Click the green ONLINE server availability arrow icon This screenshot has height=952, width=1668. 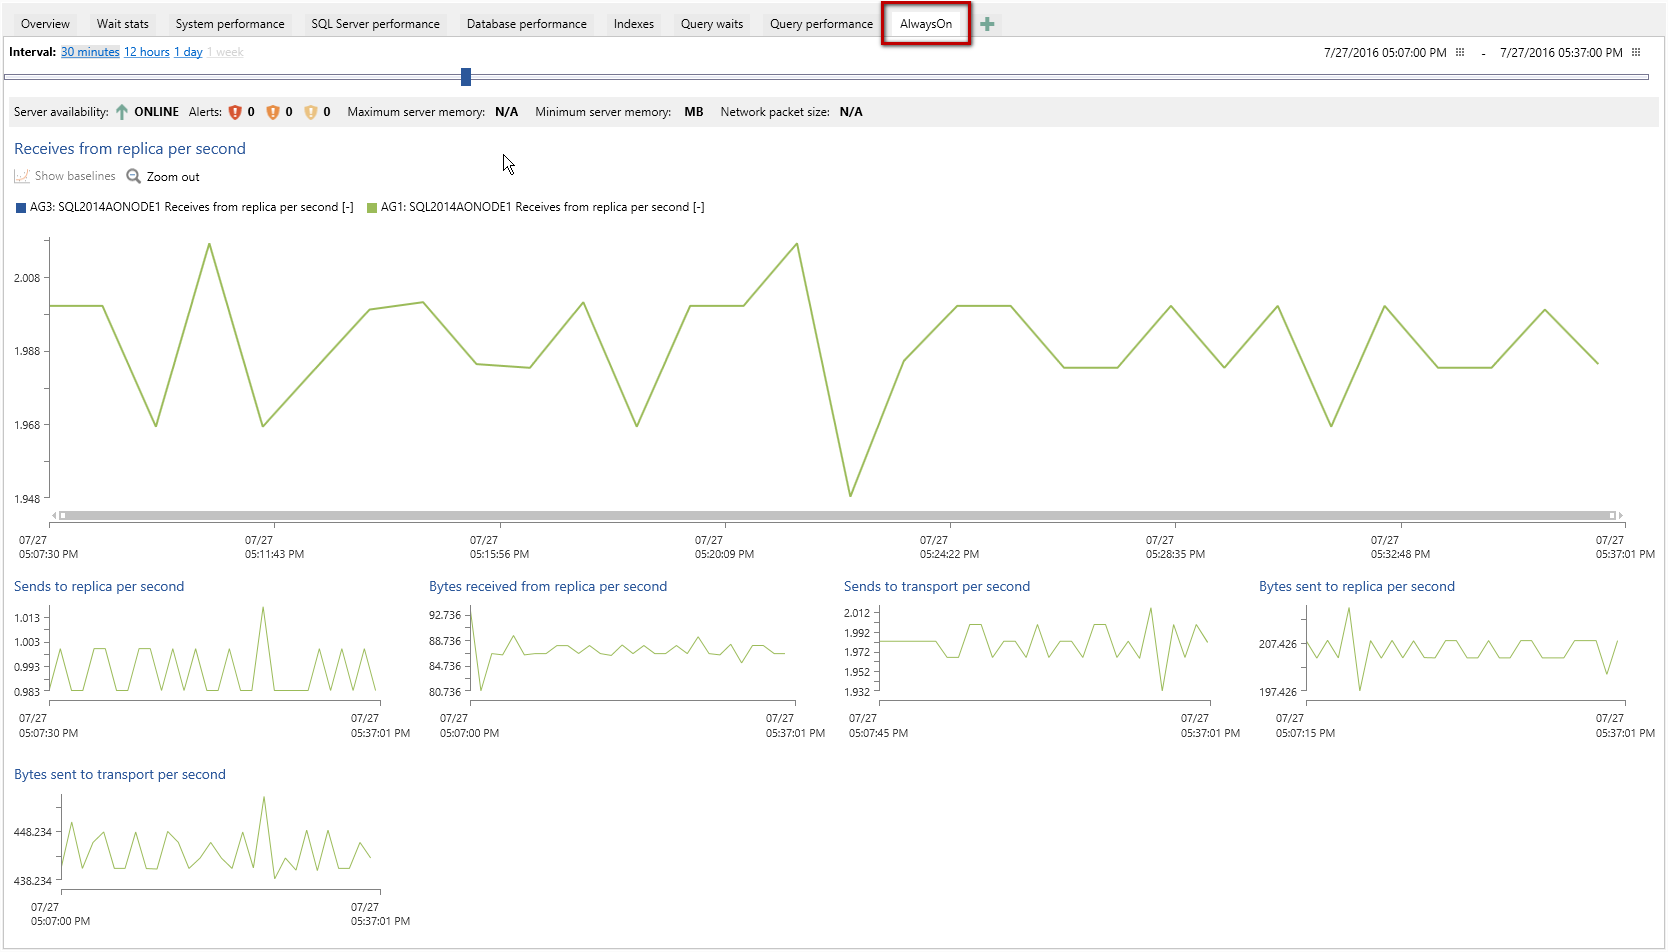(x=120, y=111)
